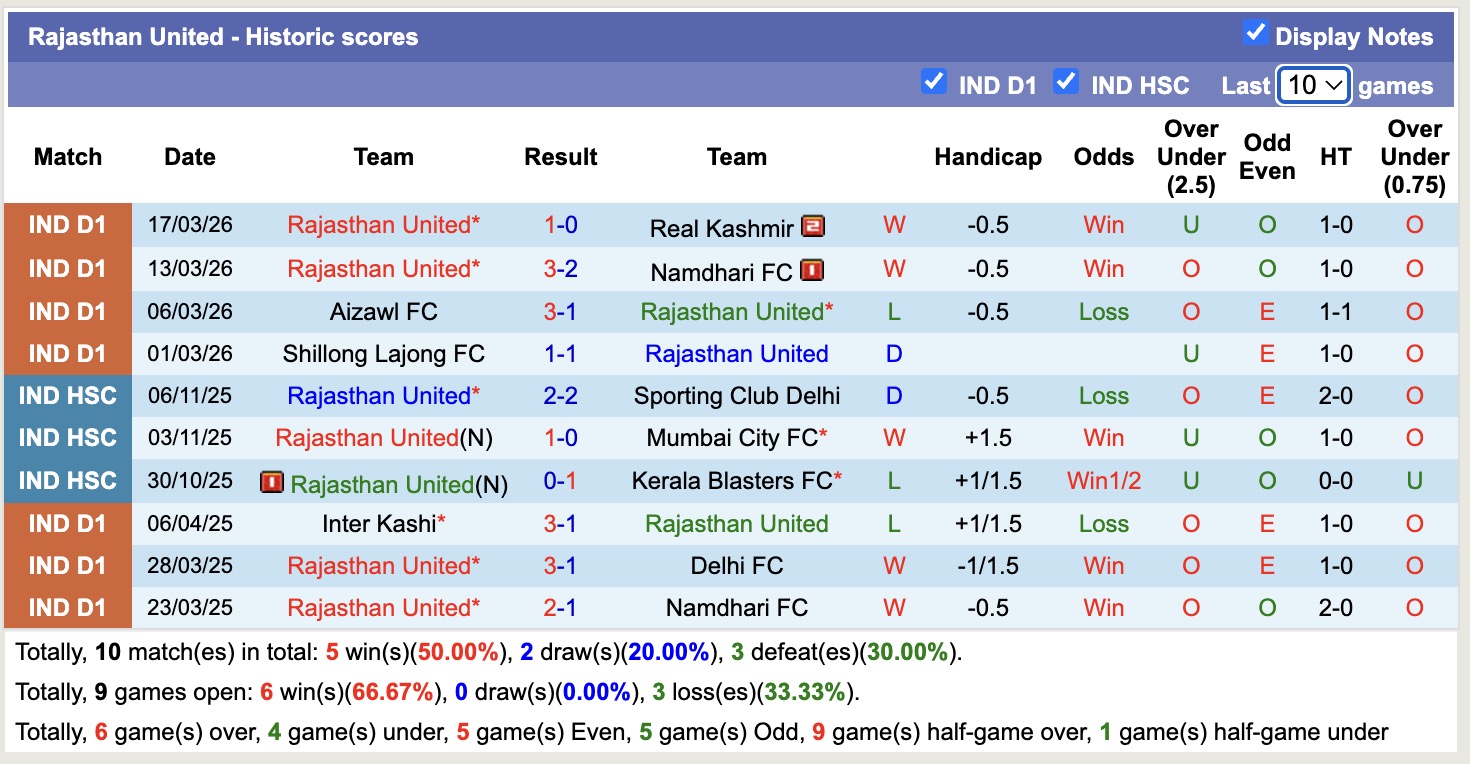Click red card icon before Rajasthan United on 30/10/25
Image resolution: width=1470 pixels, height=764 pixels.
[x=270, y=481]
